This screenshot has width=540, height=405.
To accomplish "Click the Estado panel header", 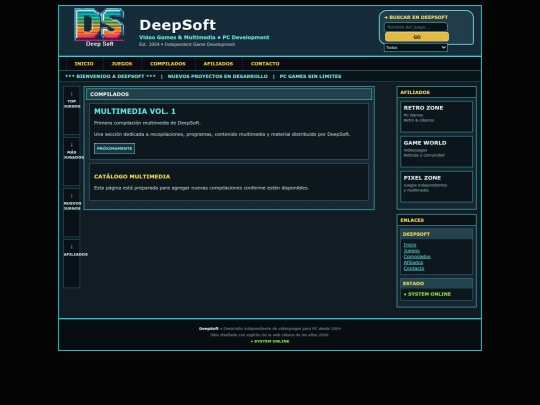I will click(436, 283).
